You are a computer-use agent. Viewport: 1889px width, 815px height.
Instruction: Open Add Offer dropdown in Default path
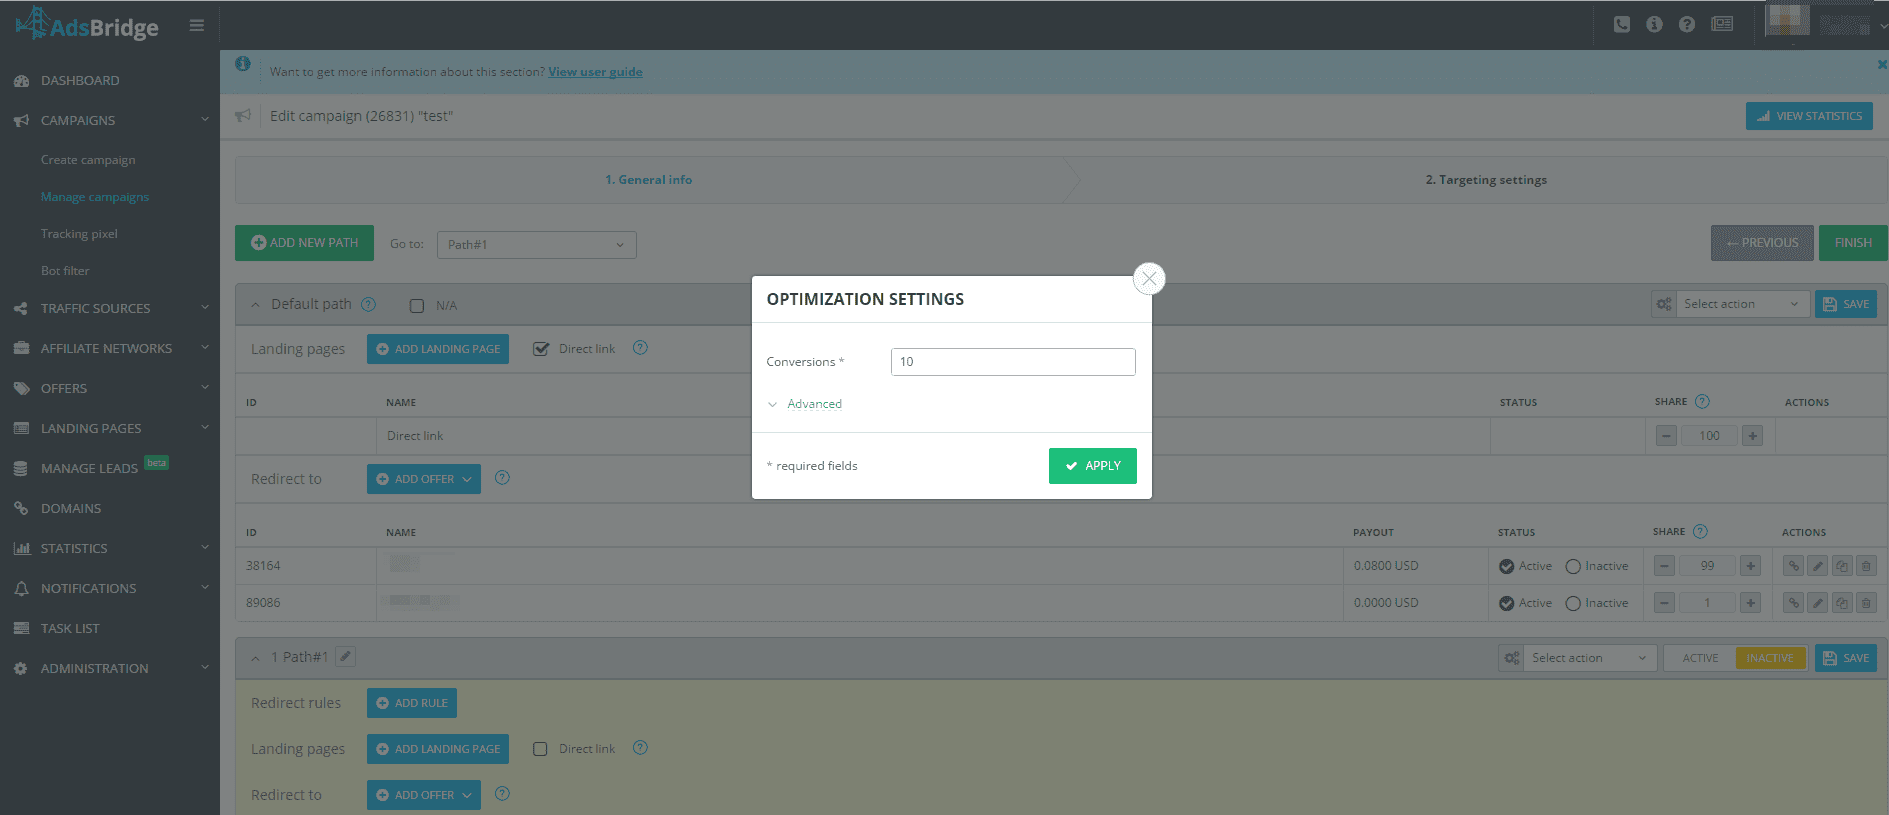[x=424, y=479]
